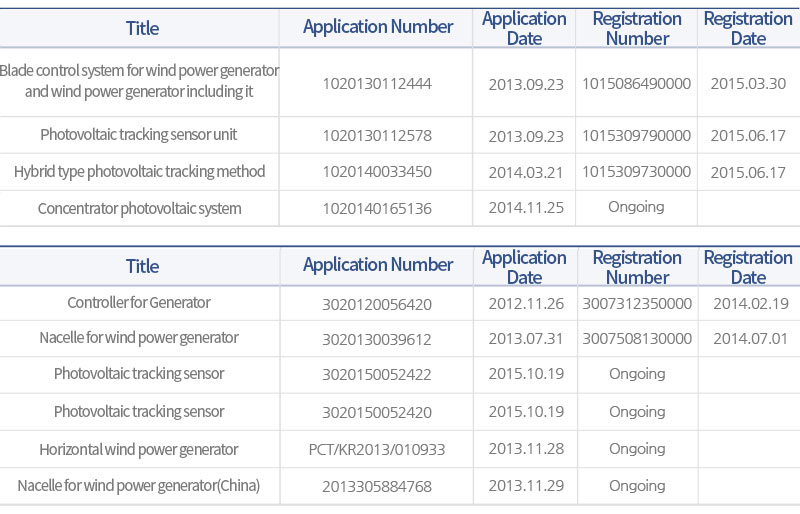This screenshot has height=514, width=800.
Task: Select application number 1020130112444
Action: pos(377,83)
